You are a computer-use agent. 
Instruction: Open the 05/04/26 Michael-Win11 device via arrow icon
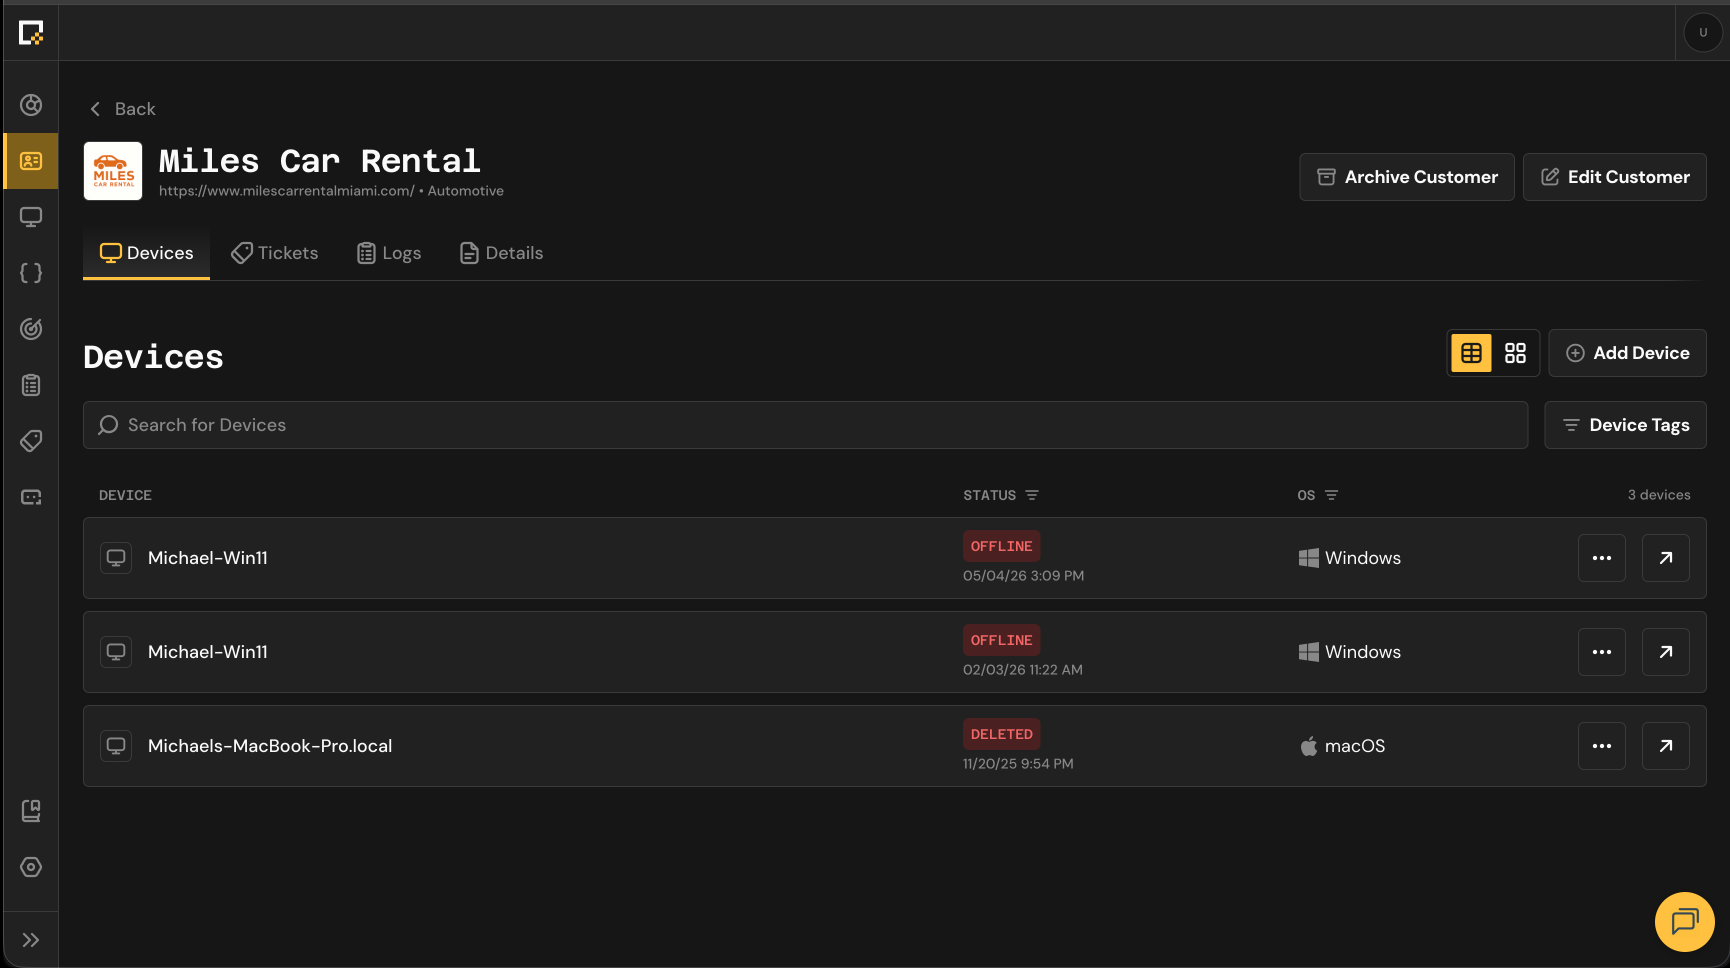click(x=1666, y=558)
